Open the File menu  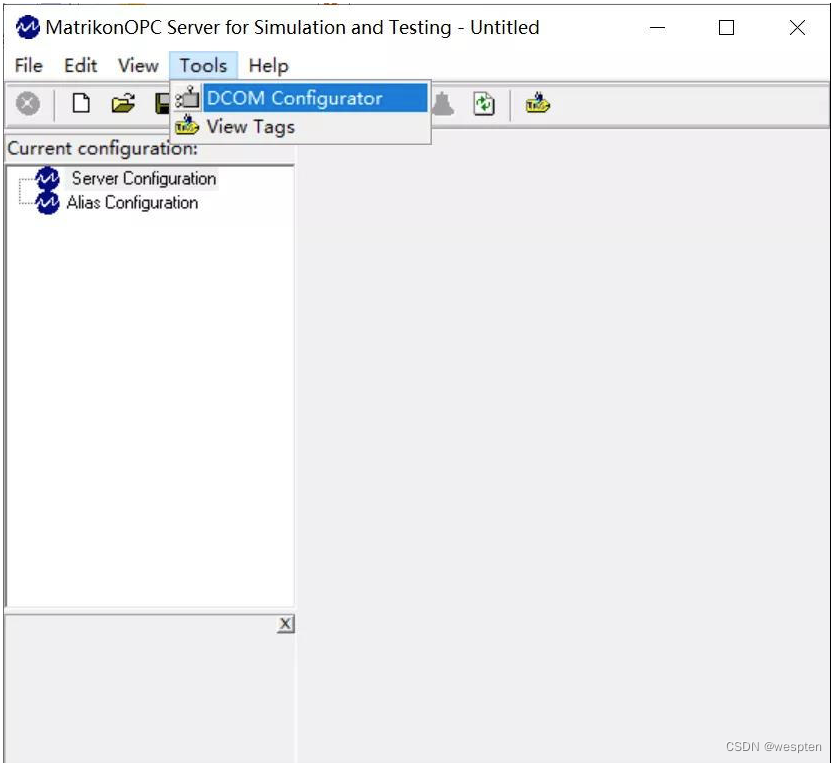[x=28, y=66]
